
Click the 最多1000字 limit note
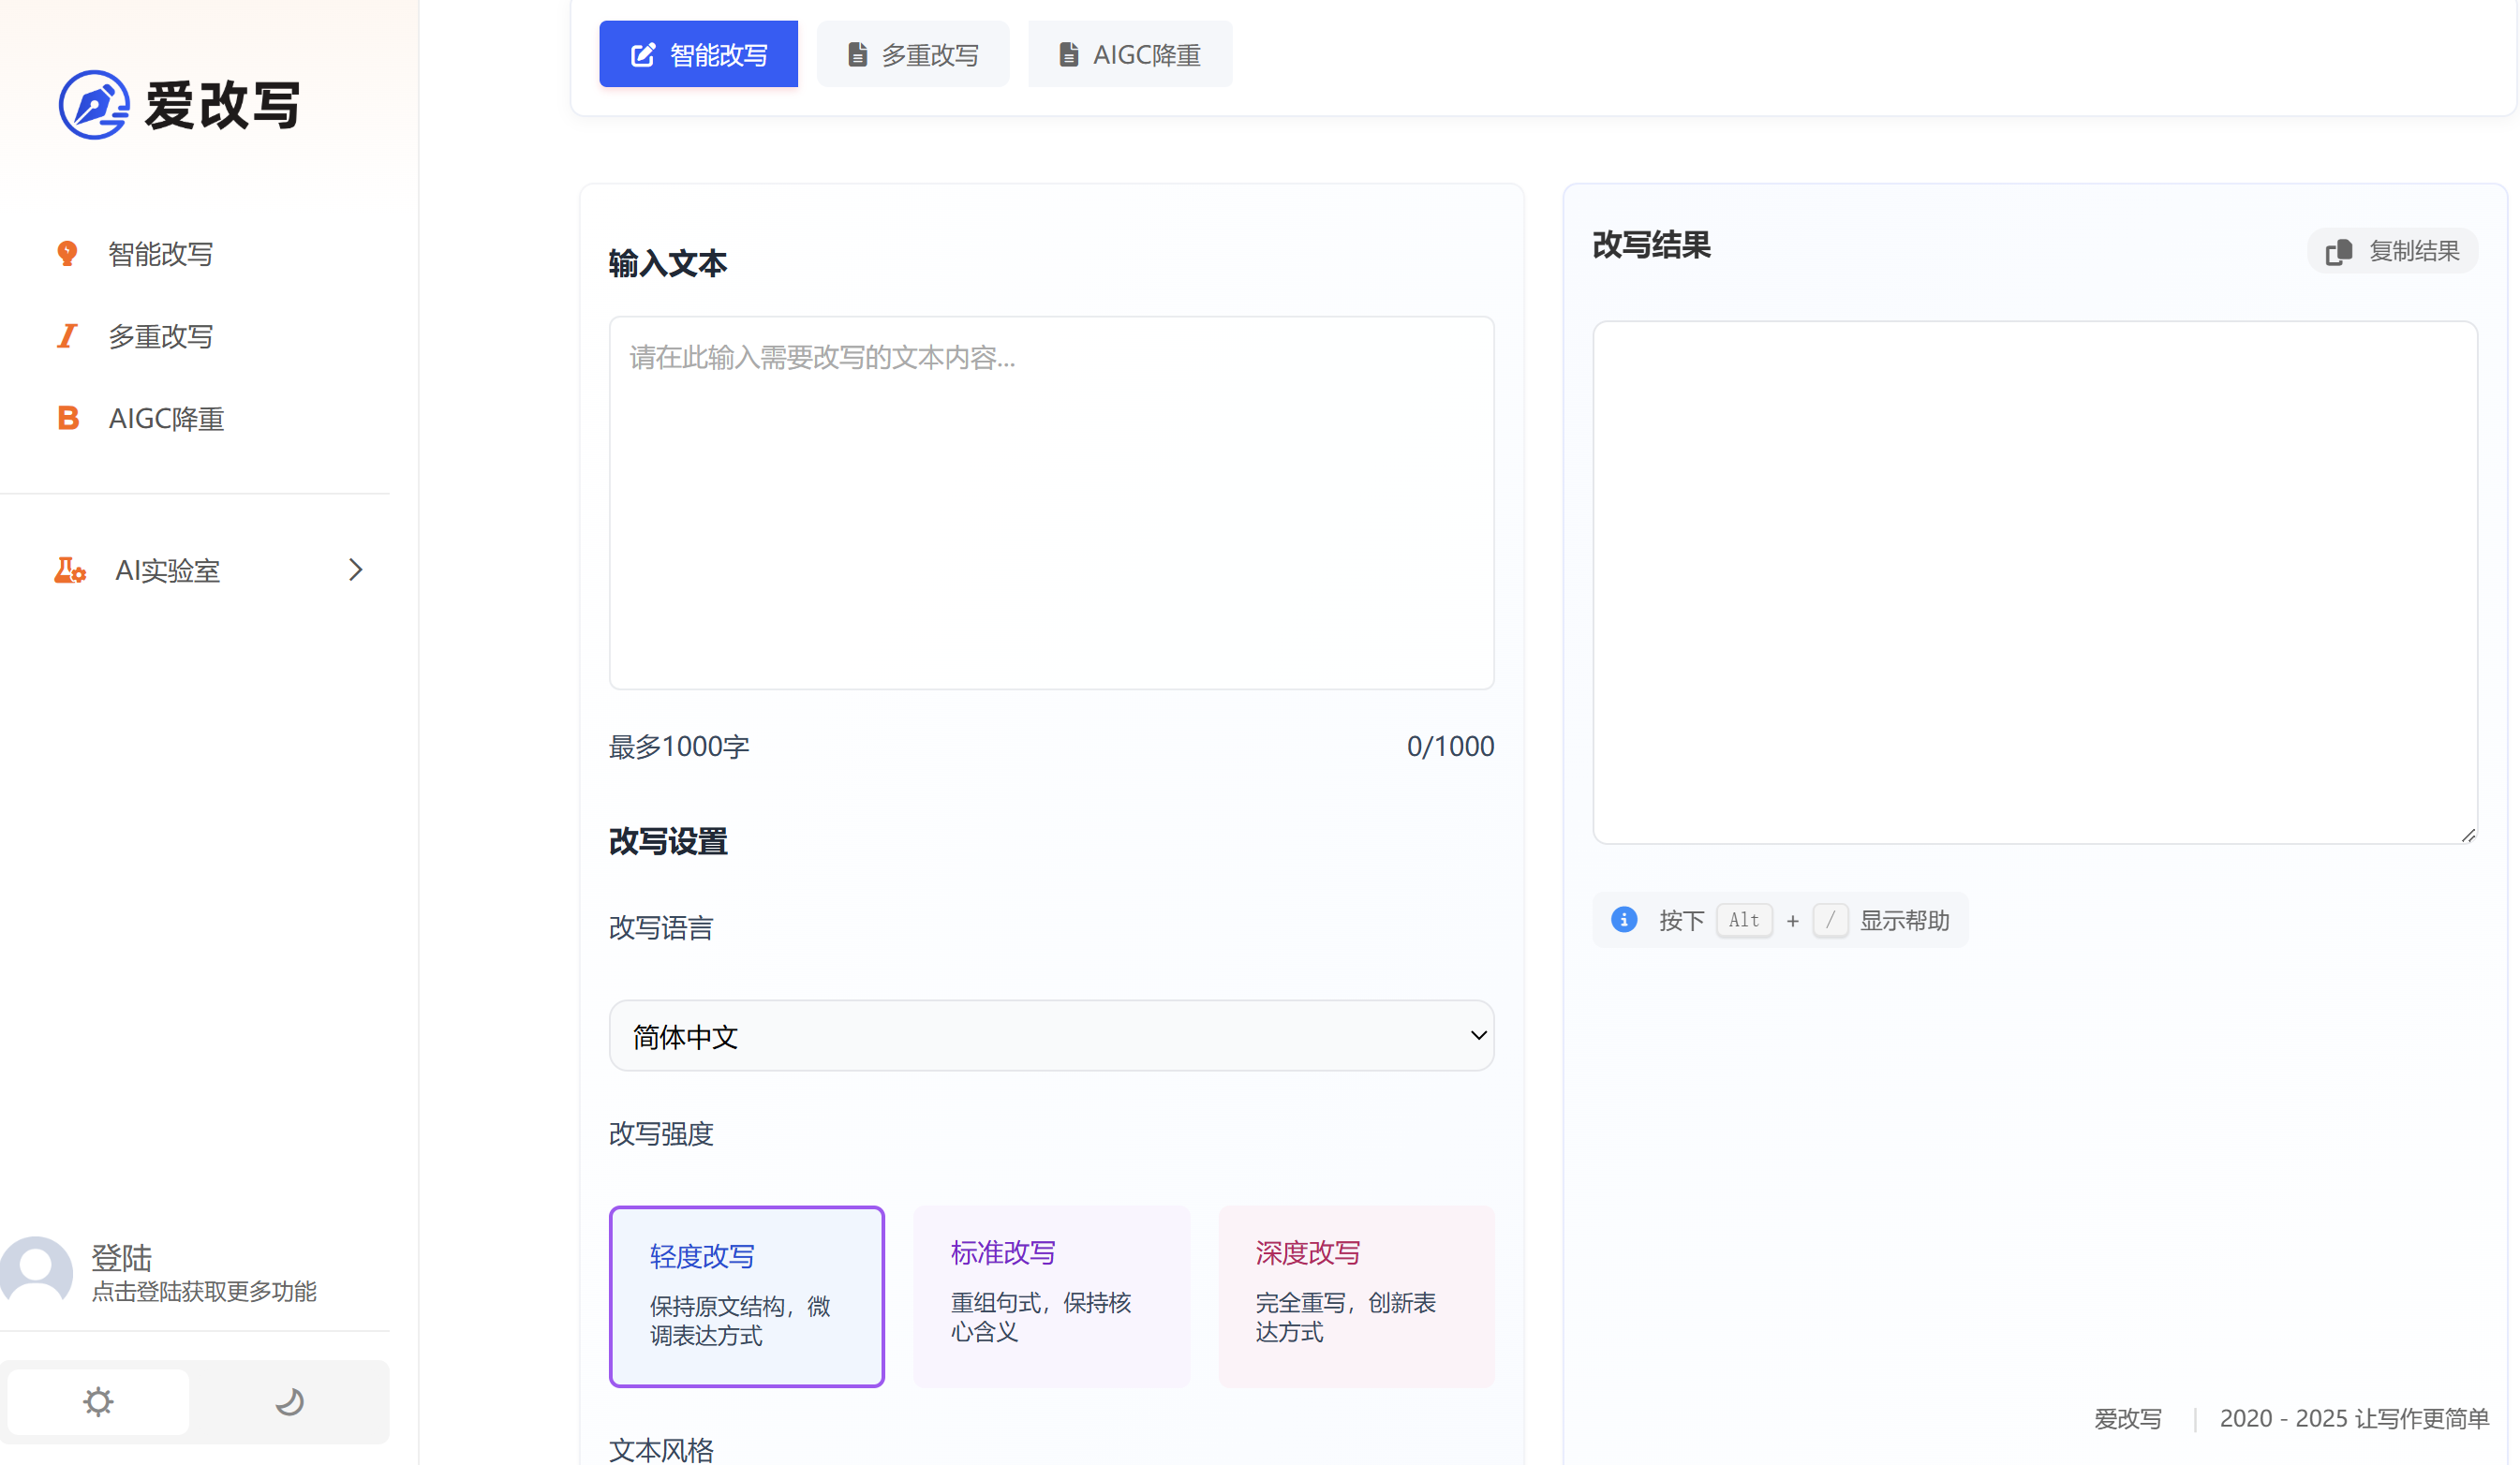coord(679,746)
